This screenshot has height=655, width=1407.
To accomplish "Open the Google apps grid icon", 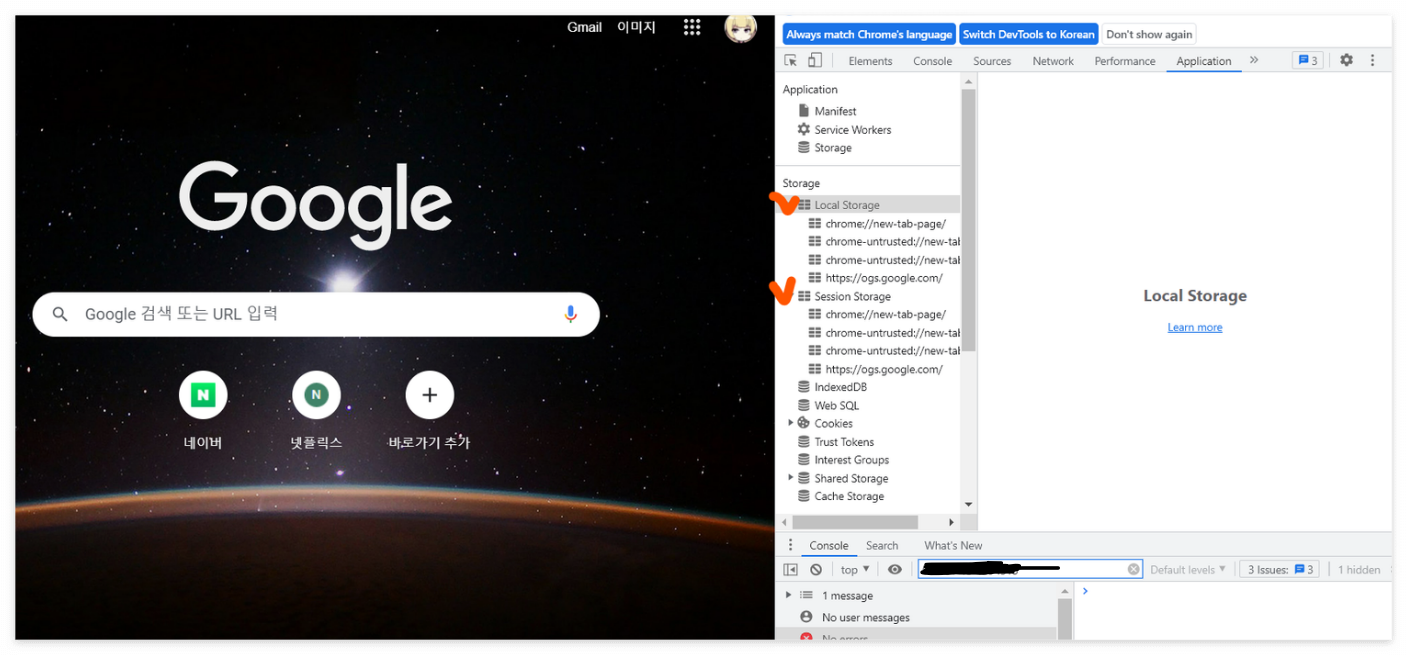I will [x=692, y=27].
